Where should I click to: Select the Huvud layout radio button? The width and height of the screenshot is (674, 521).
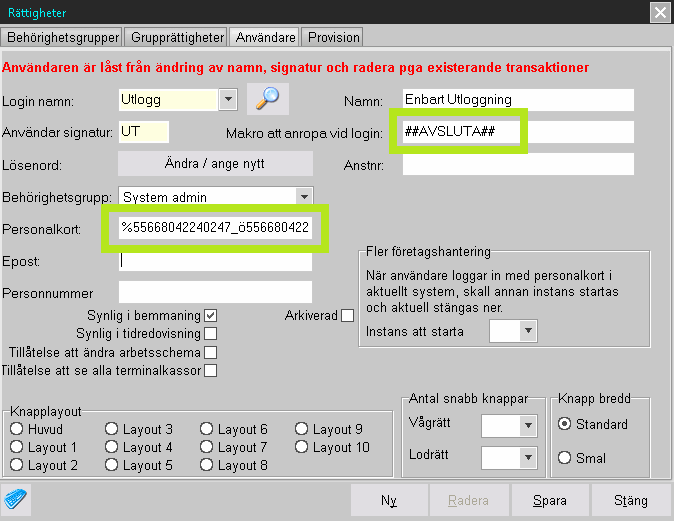click(x=16, y=429)
